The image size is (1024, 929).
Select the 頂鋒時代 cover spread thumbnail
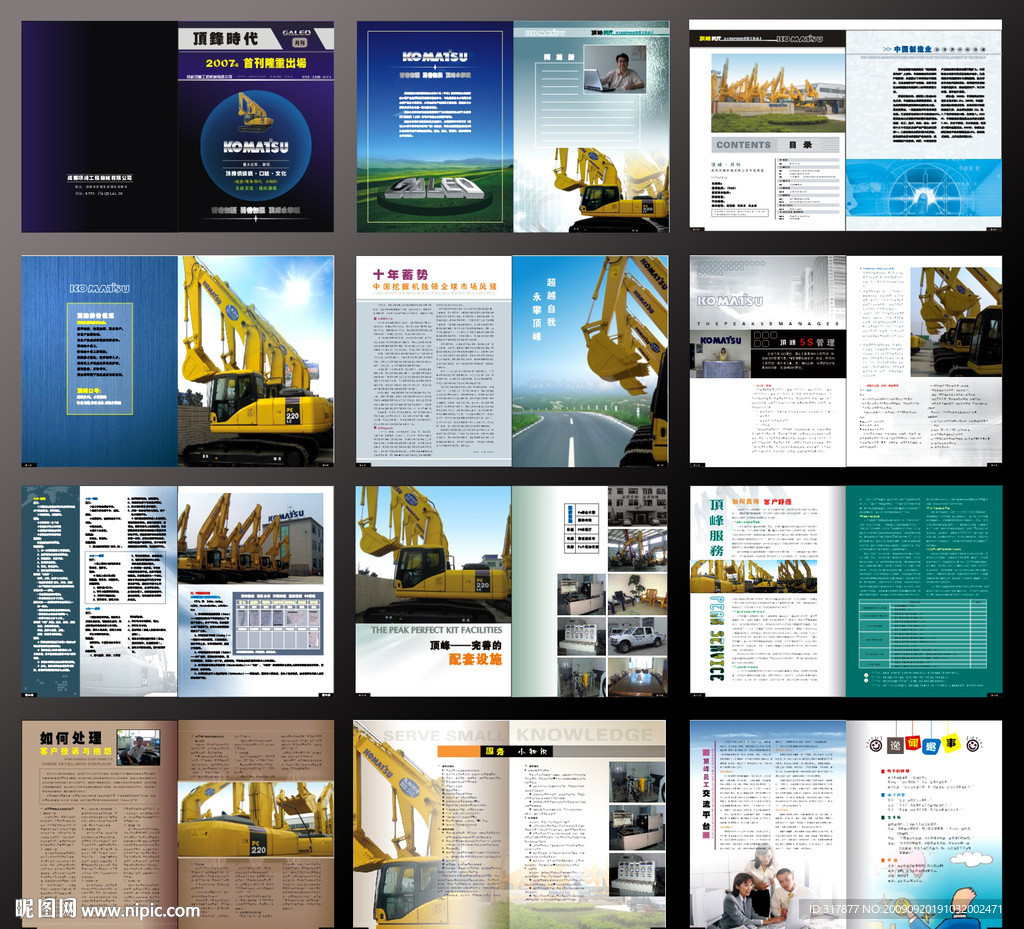pyautogui.click(x=178, y=127)
